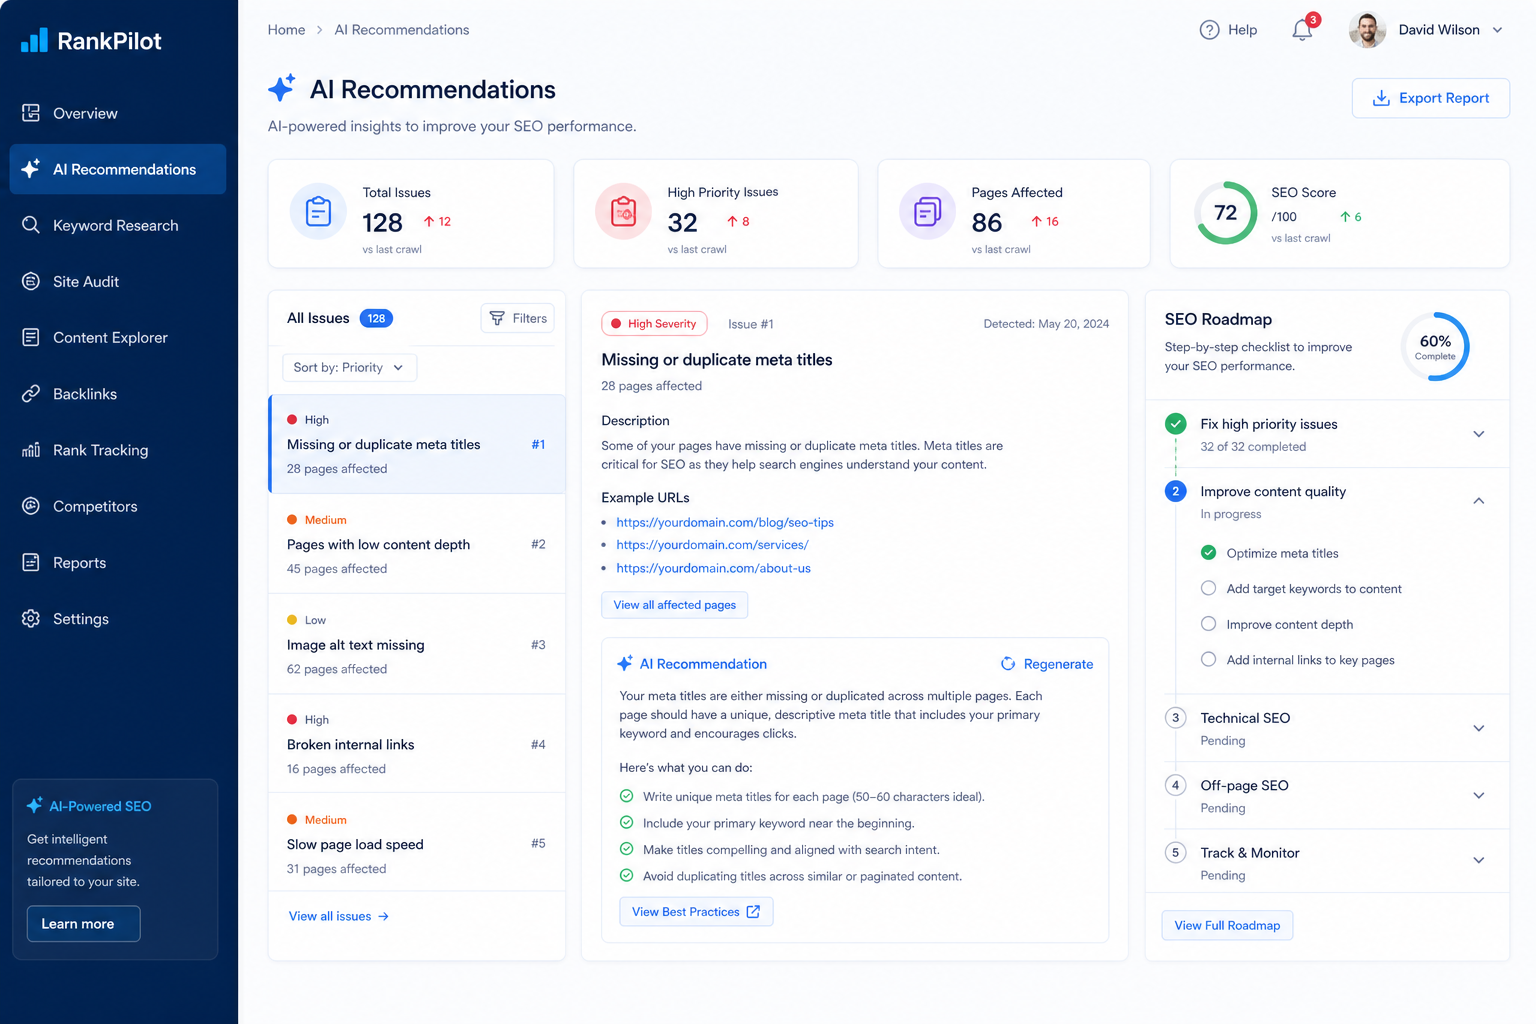Click the 60% Complete progress ring
The height and width of the screenshot is (1024, 1536).
(1435, 346)
